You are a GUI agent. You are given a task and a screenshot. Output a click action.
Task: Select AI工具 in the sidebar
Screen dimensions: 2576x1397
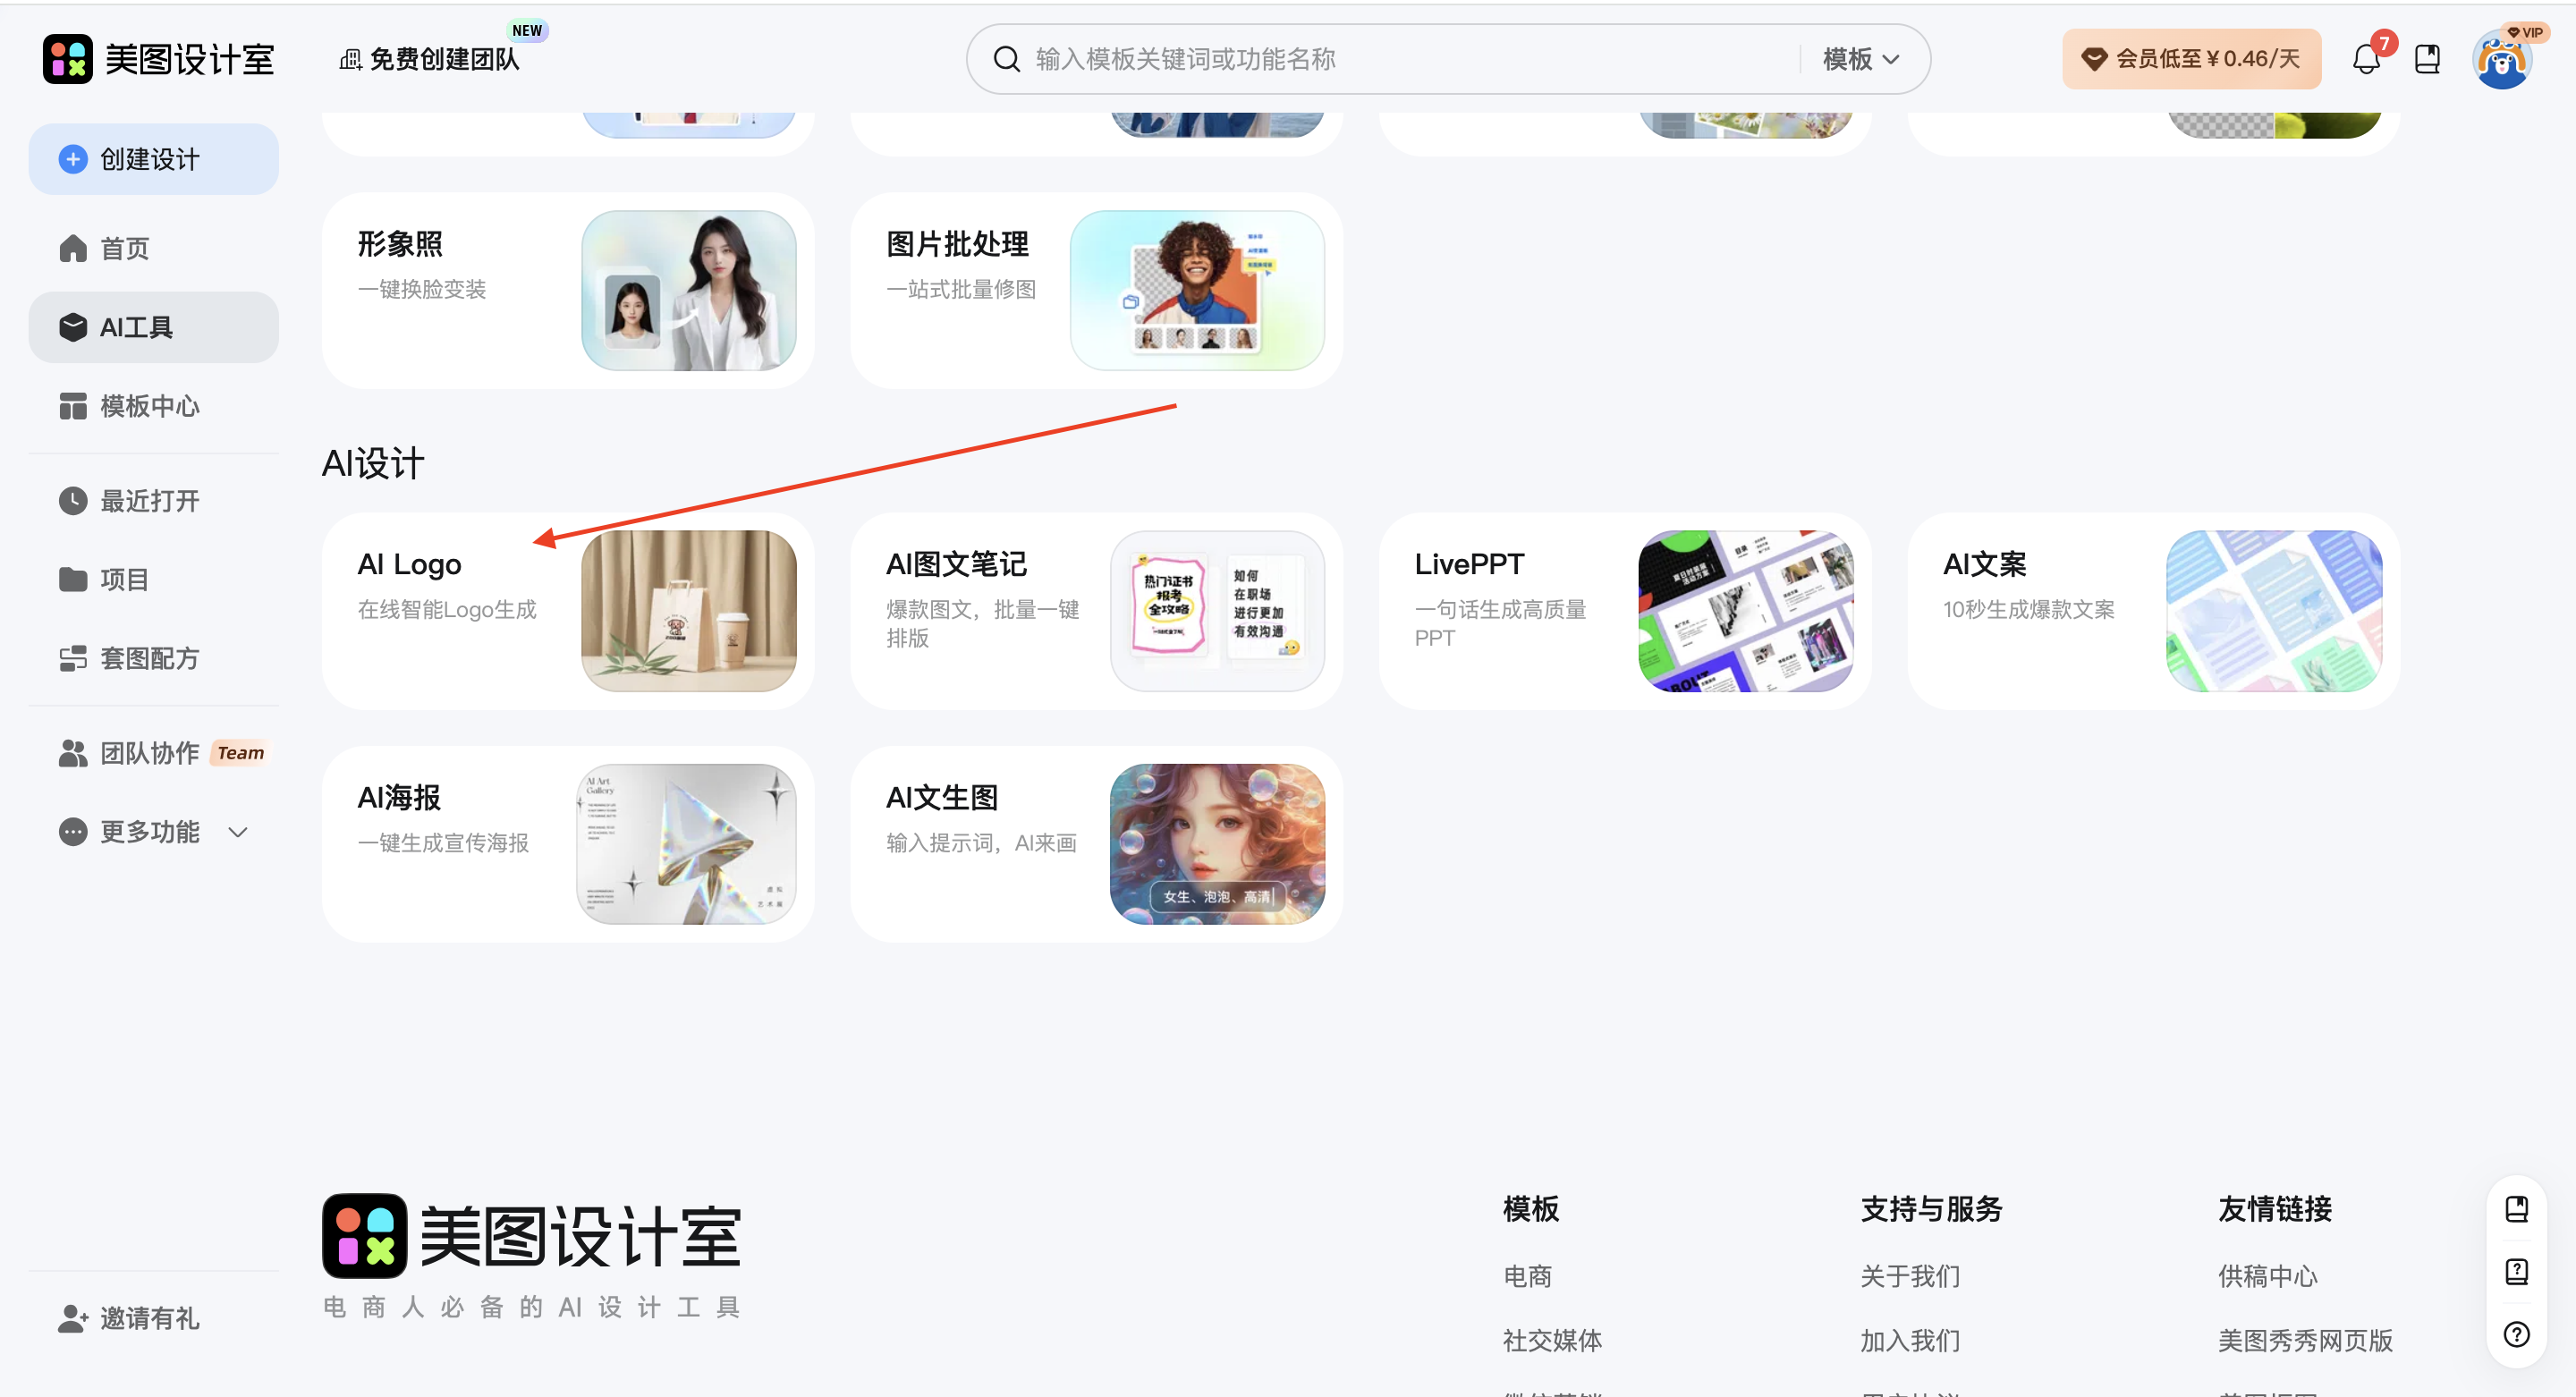pyautogui.click(x=135, y=327)
